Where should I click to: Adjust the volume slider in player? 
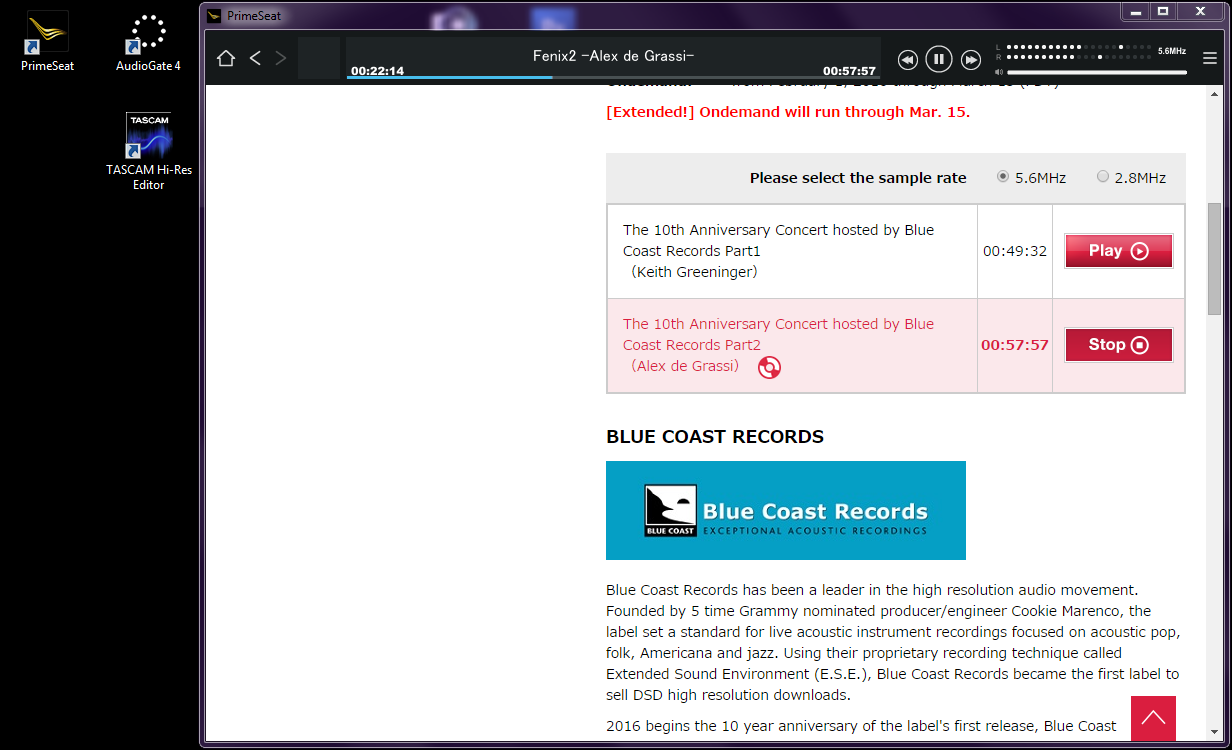coord(1096,73)
